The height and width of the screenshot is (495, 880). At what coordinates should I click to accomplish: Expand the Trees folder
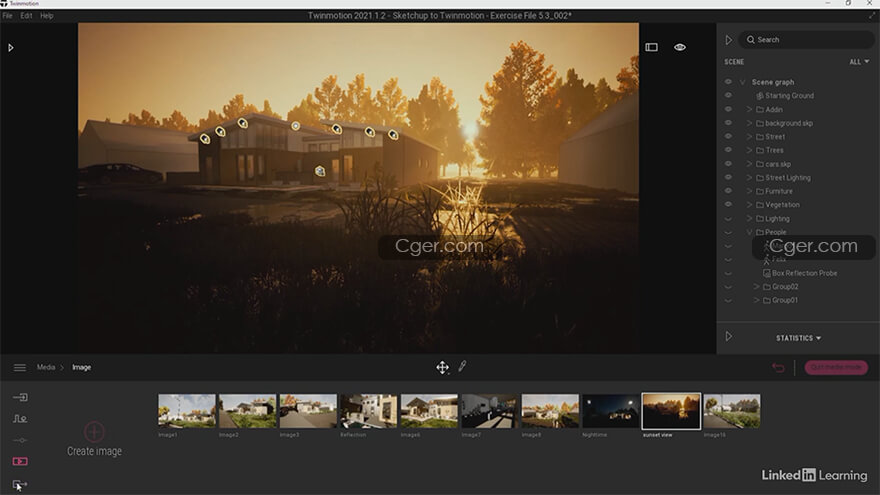749,150
